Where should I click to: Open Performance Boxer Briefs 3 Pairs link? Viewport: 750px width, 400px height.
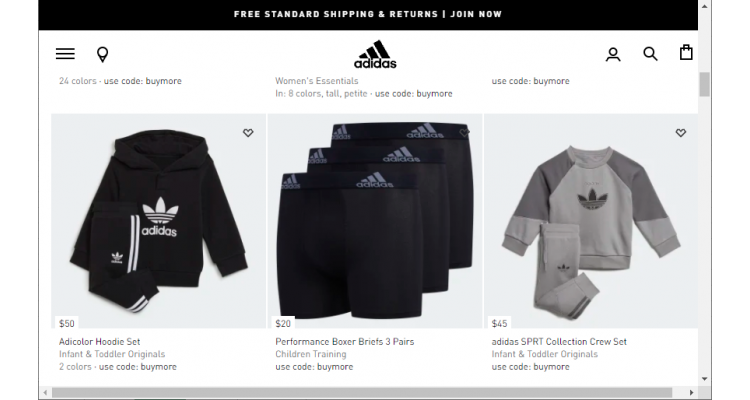tap(344, 342)
